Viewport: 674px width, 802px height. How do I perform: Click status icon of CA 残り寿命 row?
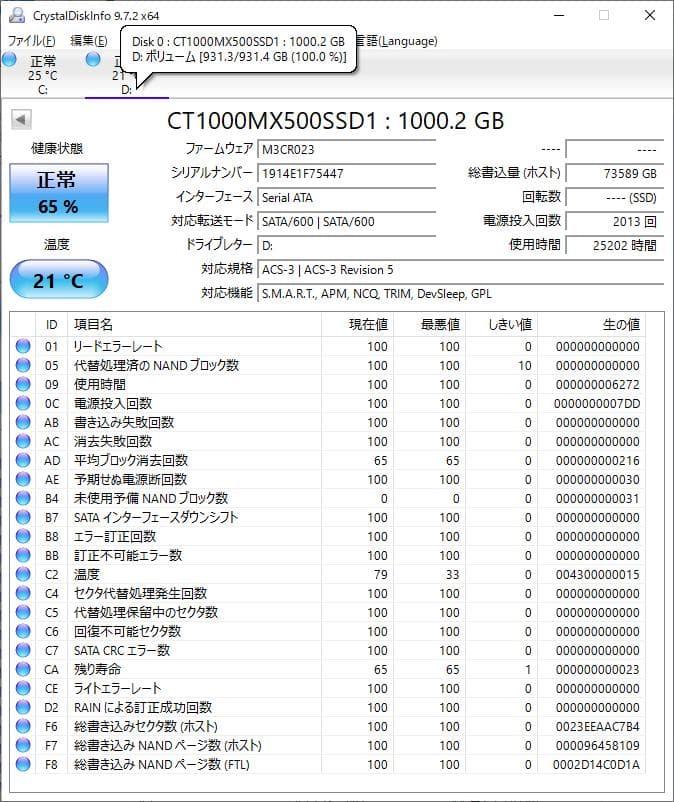tap(23, 669)
